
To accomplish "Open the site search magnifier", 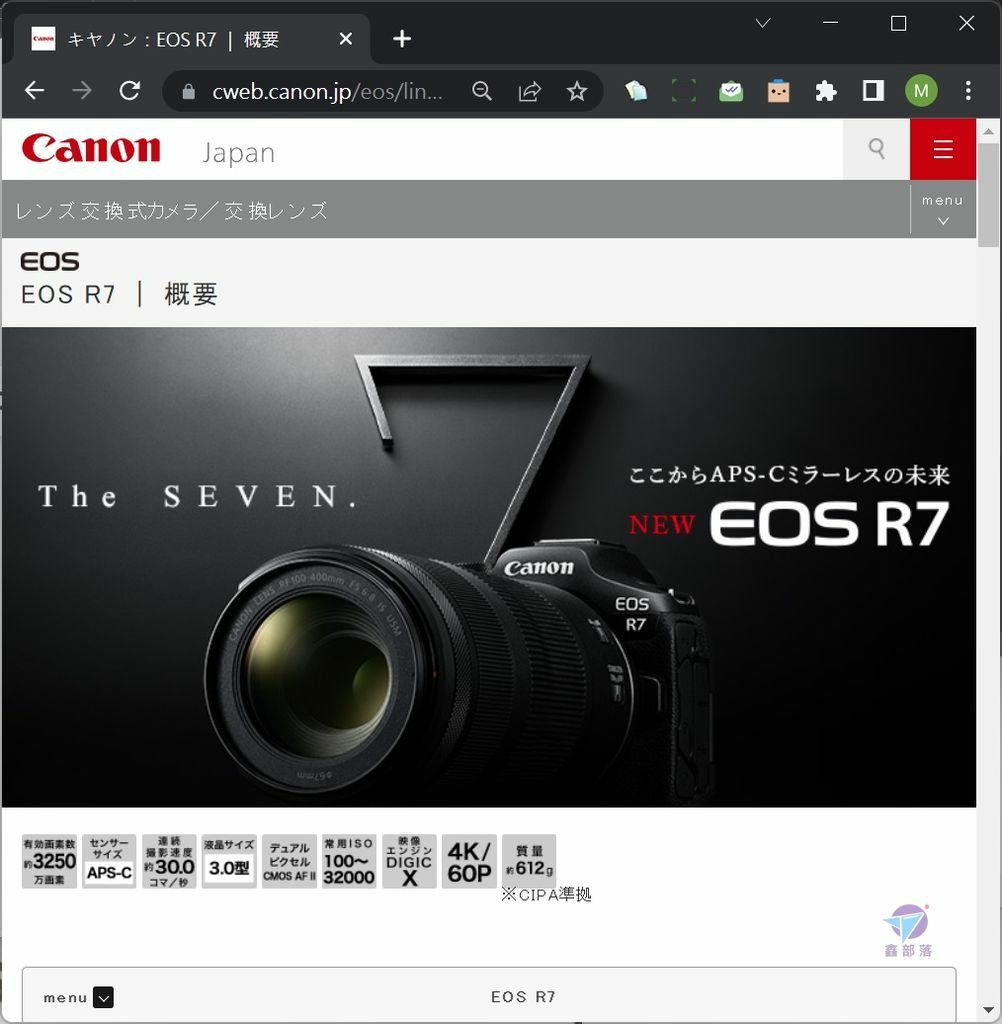I will tap(877, 149).
